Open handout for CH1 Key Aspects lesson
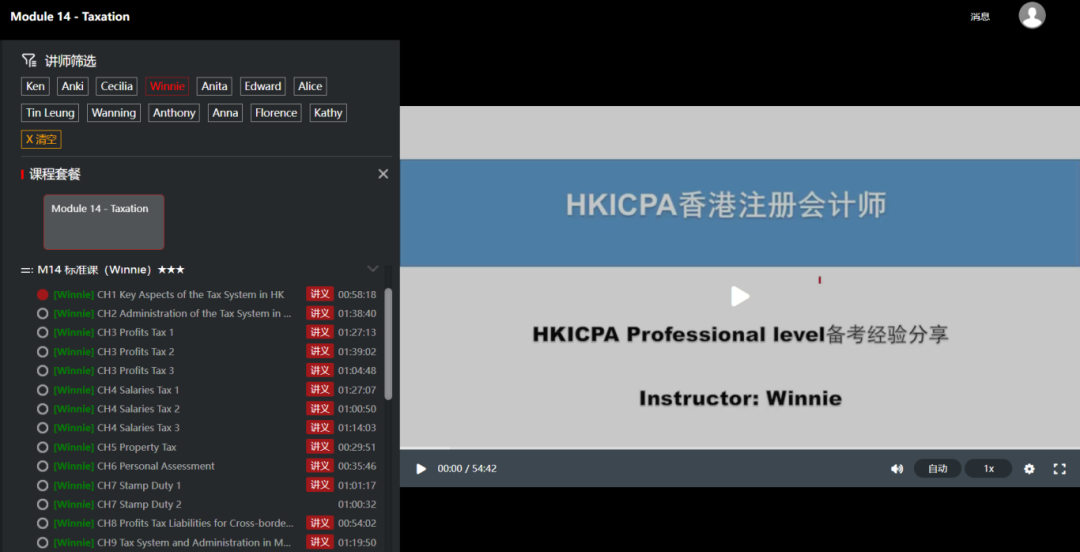The height and width of the screenshot is (552, 1080). point(320,294)
